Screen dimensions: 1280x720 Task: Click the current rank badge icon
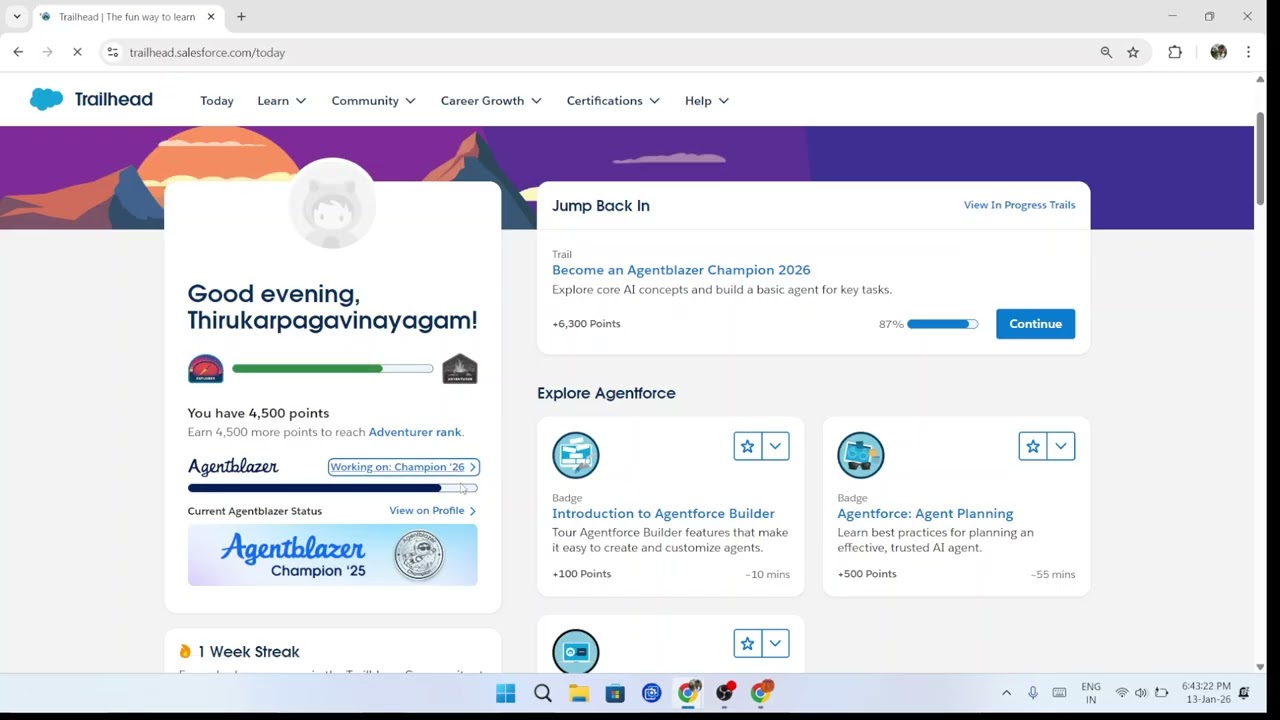(x=205, y=369)
